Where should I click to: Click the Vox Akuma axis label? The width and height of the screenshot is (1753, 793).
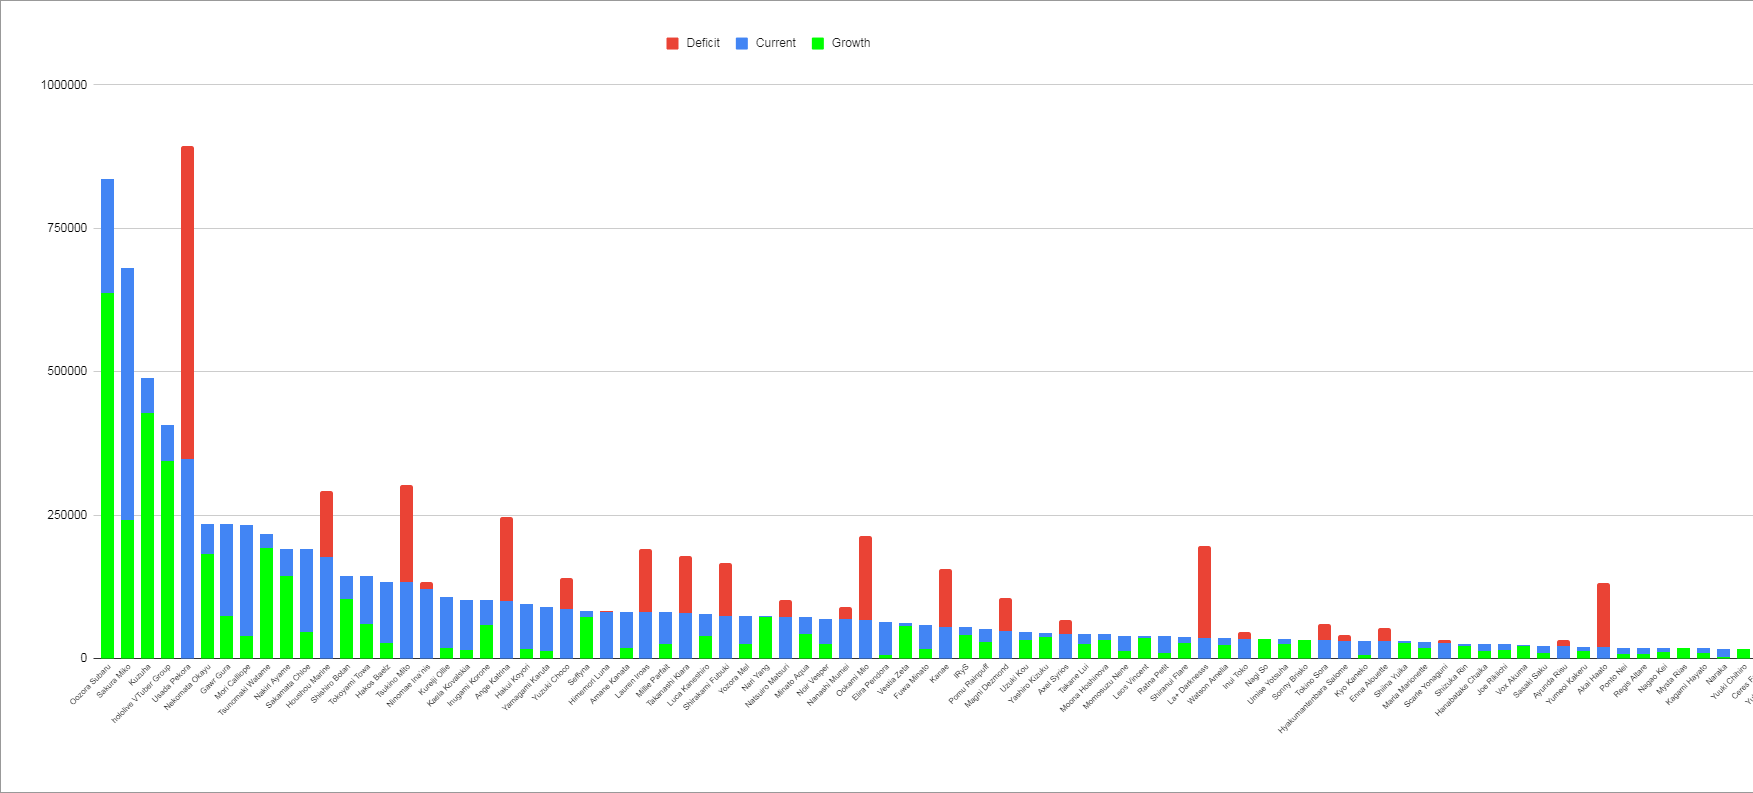tap(1511, 680)
